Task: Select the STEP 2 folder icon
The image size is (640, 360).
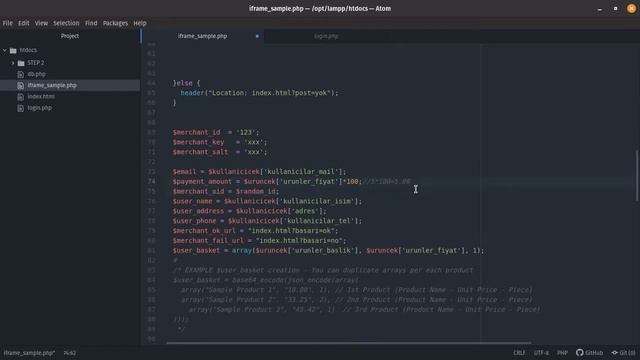Action: click(x=21, y=63)
